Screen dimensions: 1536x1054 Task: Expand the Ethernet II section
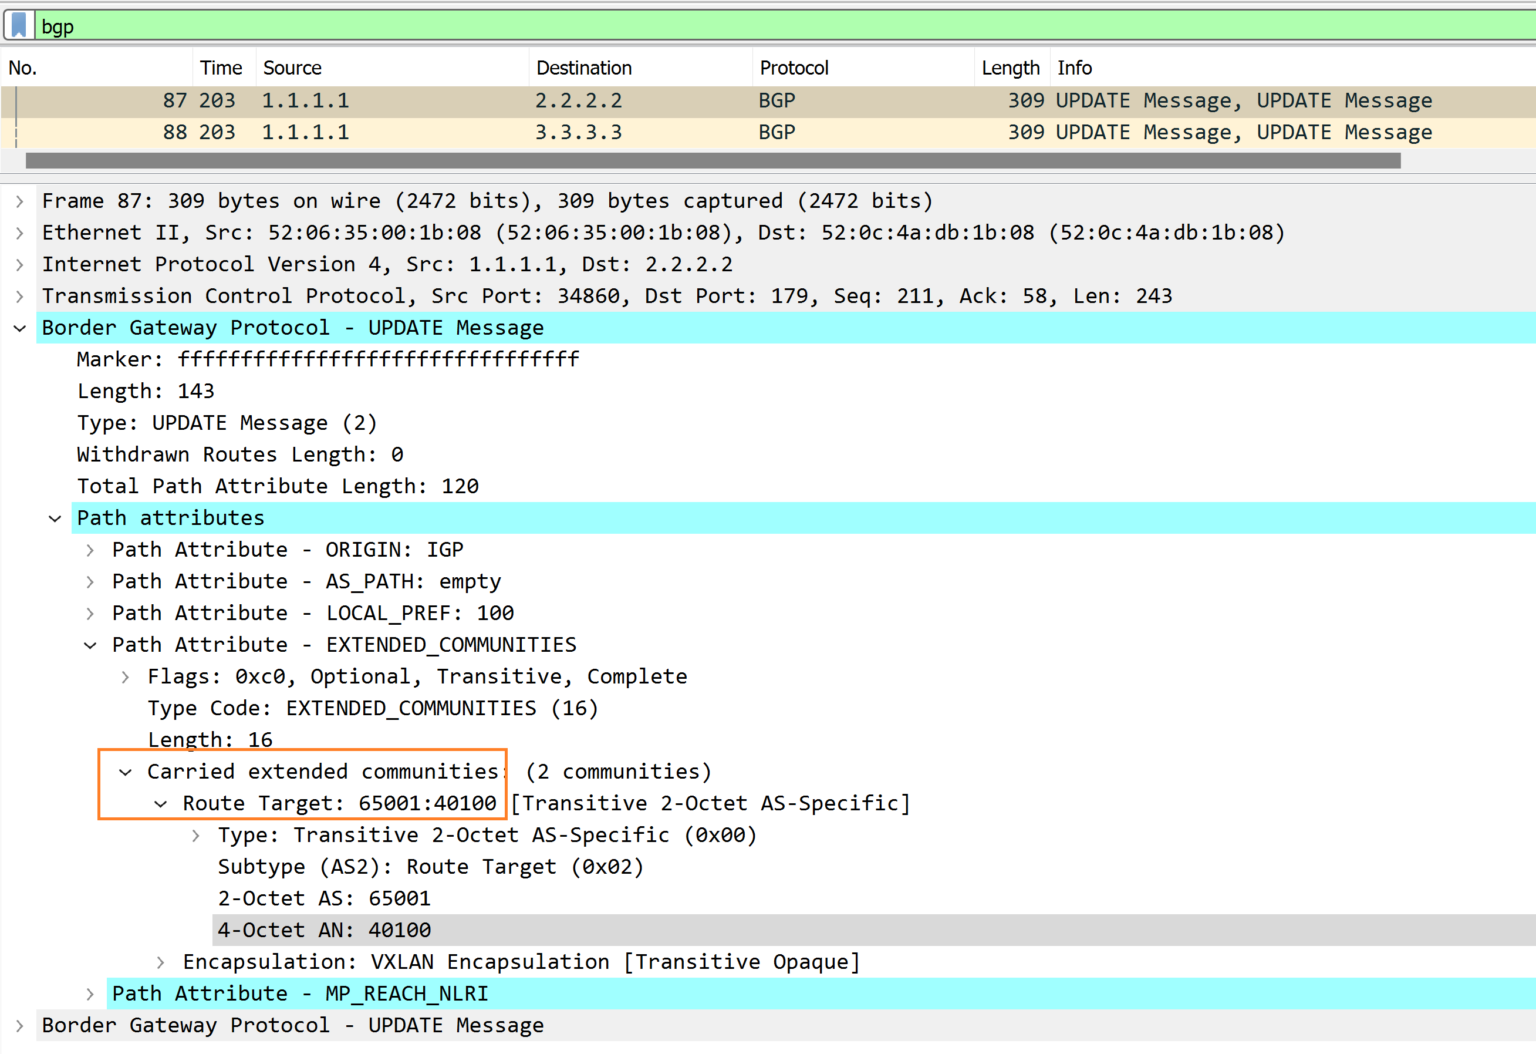click(19, 232)
